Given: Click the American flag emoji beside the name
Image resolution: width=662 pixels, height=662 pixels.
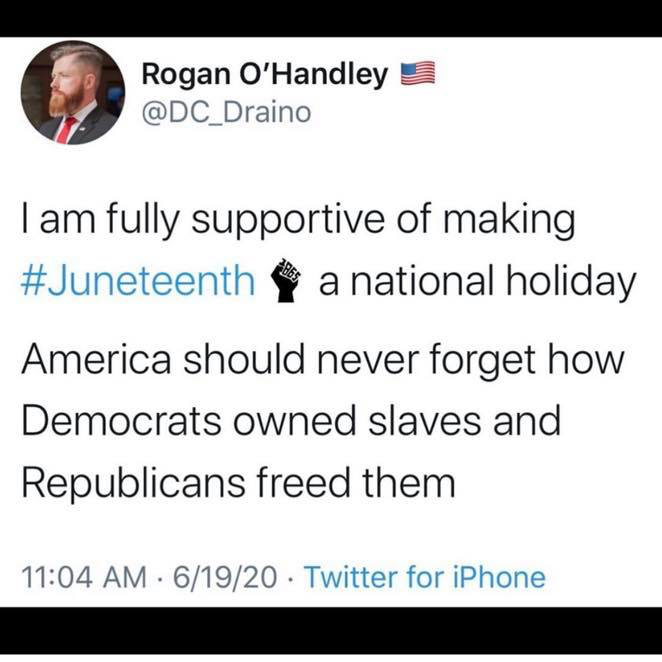Looking at the screenshot, I should [x=418, y=73].
